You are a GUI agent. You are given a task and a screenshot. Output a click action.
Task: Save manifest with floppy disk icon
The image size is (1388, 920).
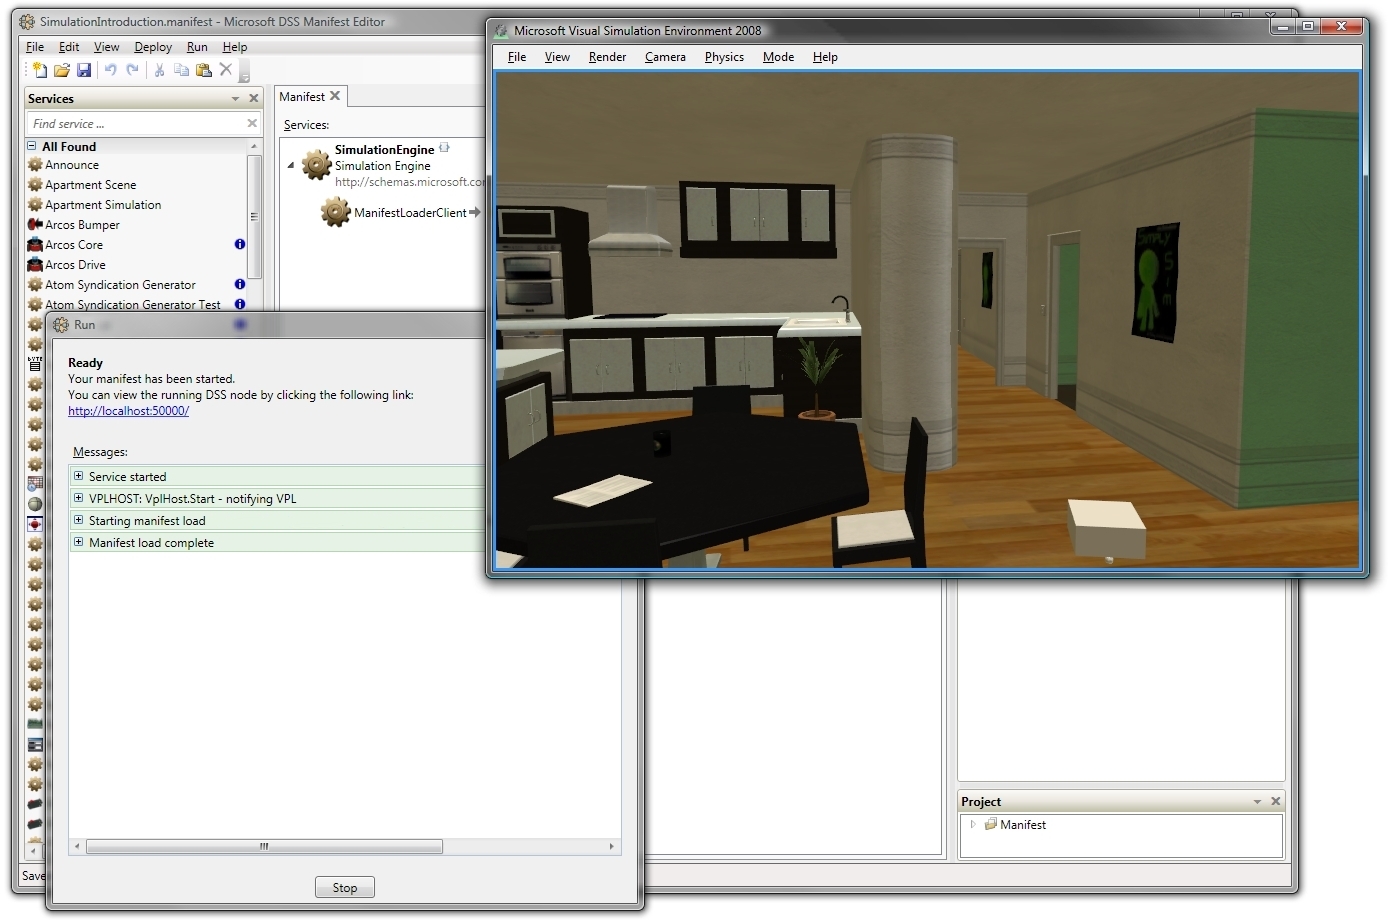[84, 70]
